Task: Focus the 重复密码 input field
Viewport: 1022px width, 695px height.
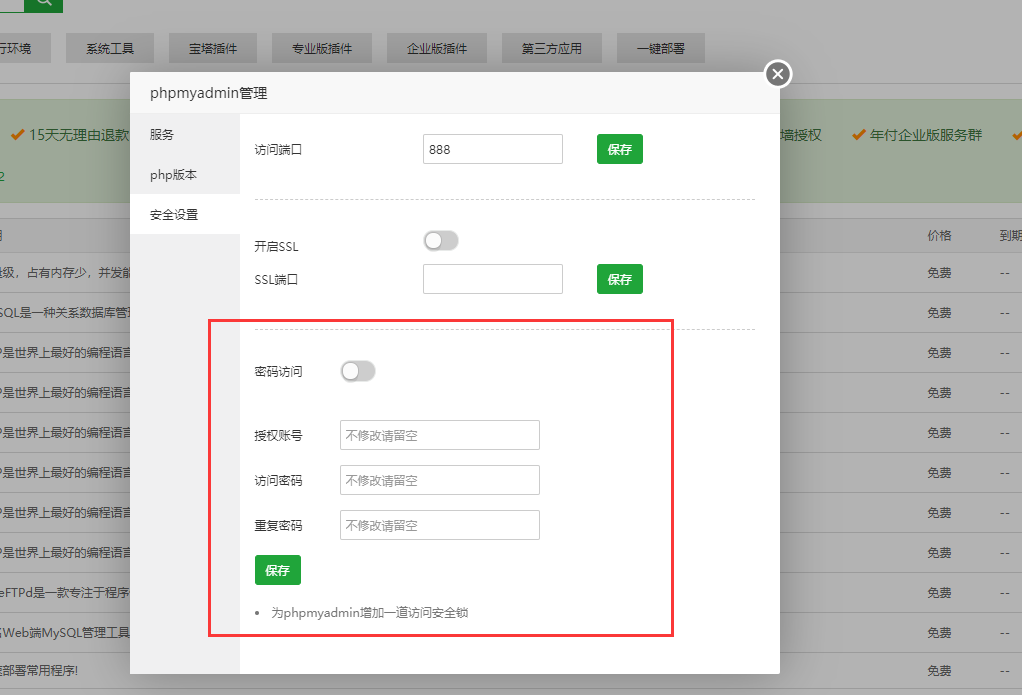Action: coord(439,525)
